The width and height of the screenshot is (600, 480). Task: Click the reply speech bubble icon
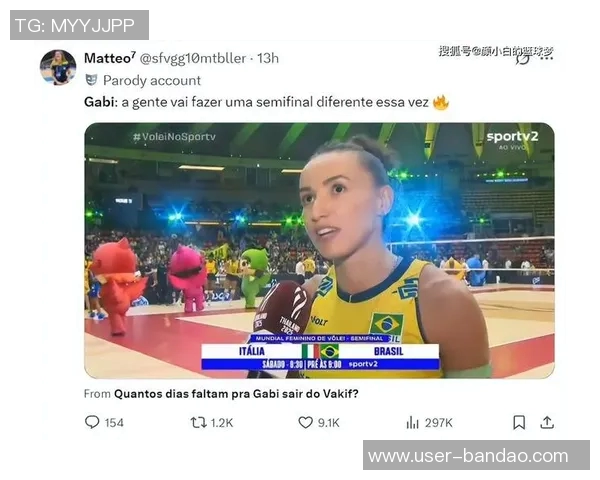coord(92,422)
